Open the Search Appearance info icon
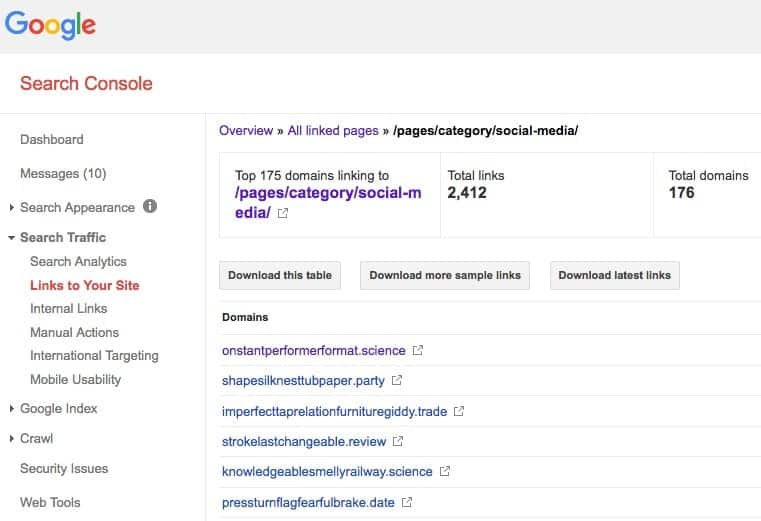The image size is (761, 521). (x=150, y=206)
